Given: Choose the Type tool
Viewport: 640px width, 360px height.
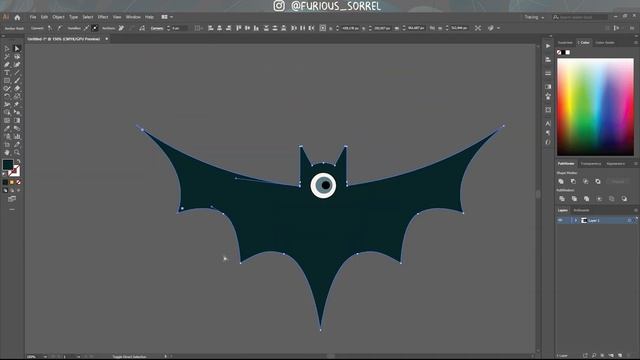Looking at the screenshot, I should (7, 73).
